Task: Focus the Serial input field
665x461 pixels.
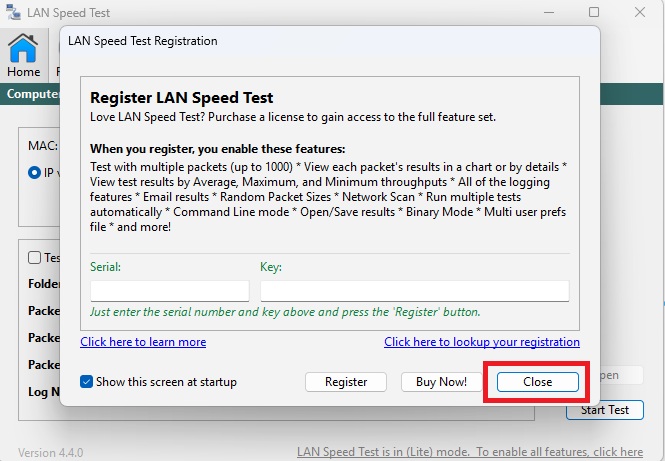Action: pyautogui.click(x=169, y=291)
